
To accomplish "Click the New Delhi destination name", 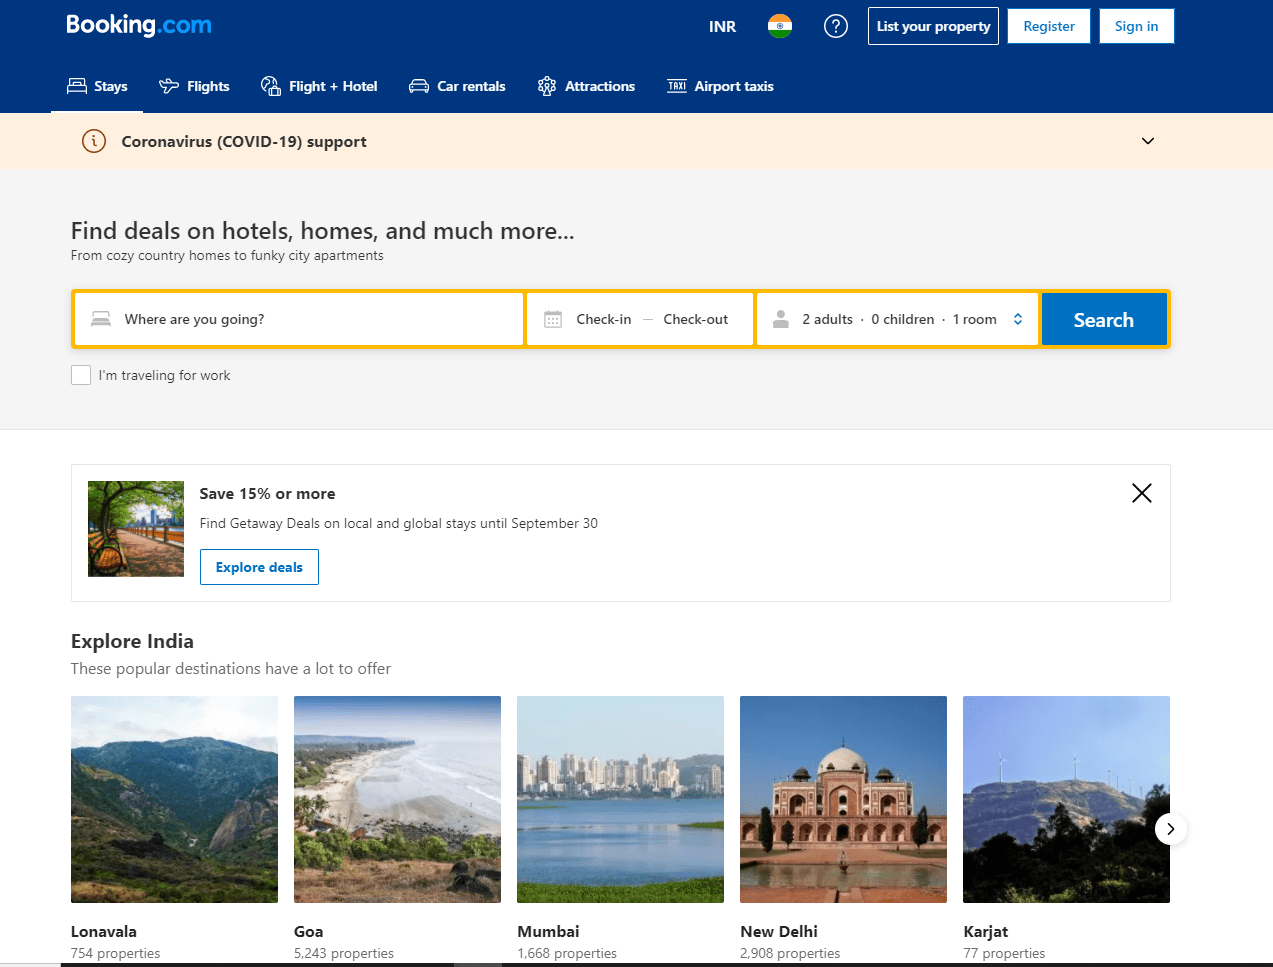I will pos(779,931).
